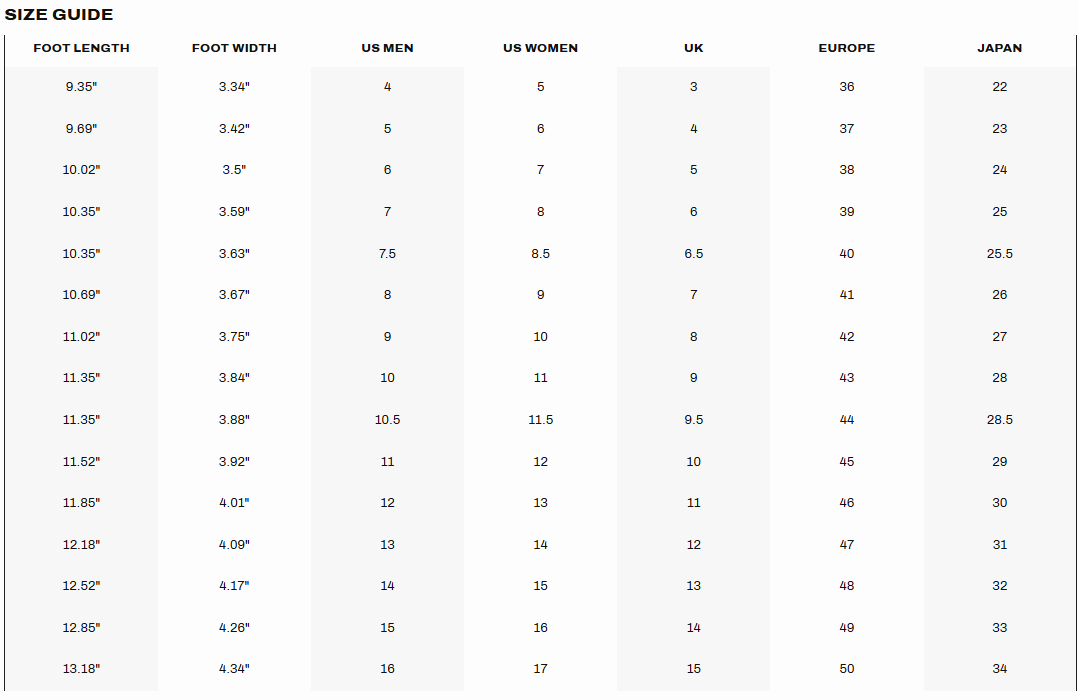This screenshot has height=700, width=1079.
Task: Select the JAPAN column header
Action: tap(1000, 48)
